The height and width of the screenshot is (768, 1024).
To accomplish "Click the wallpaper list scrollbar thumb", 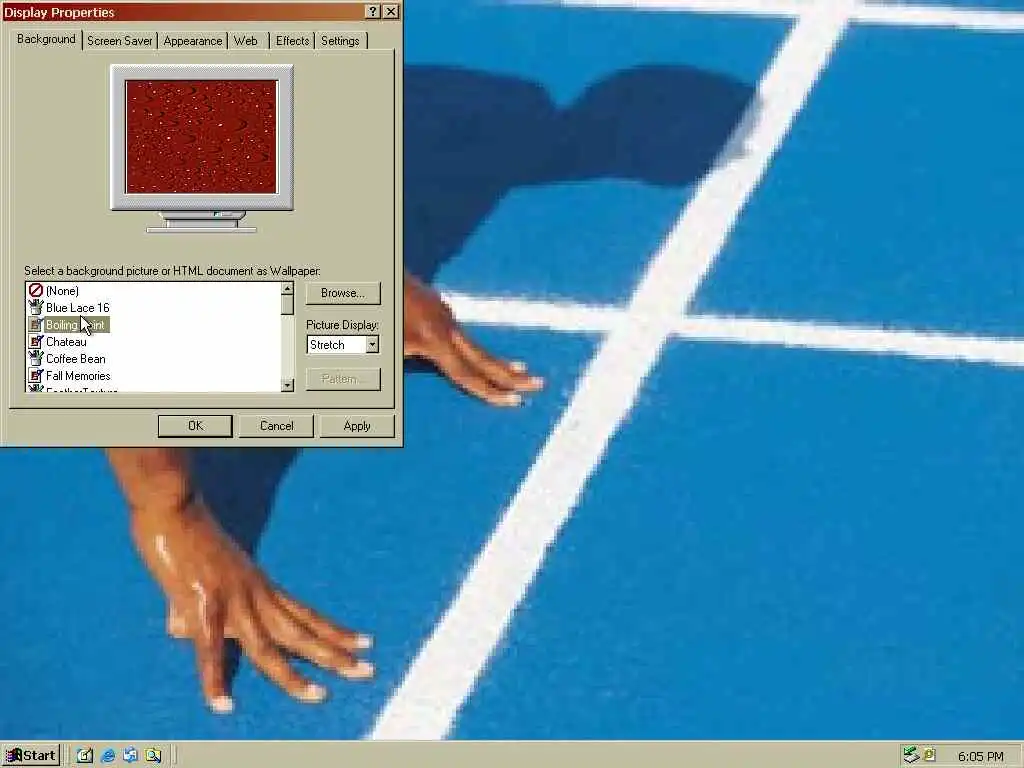I will 287,305.
